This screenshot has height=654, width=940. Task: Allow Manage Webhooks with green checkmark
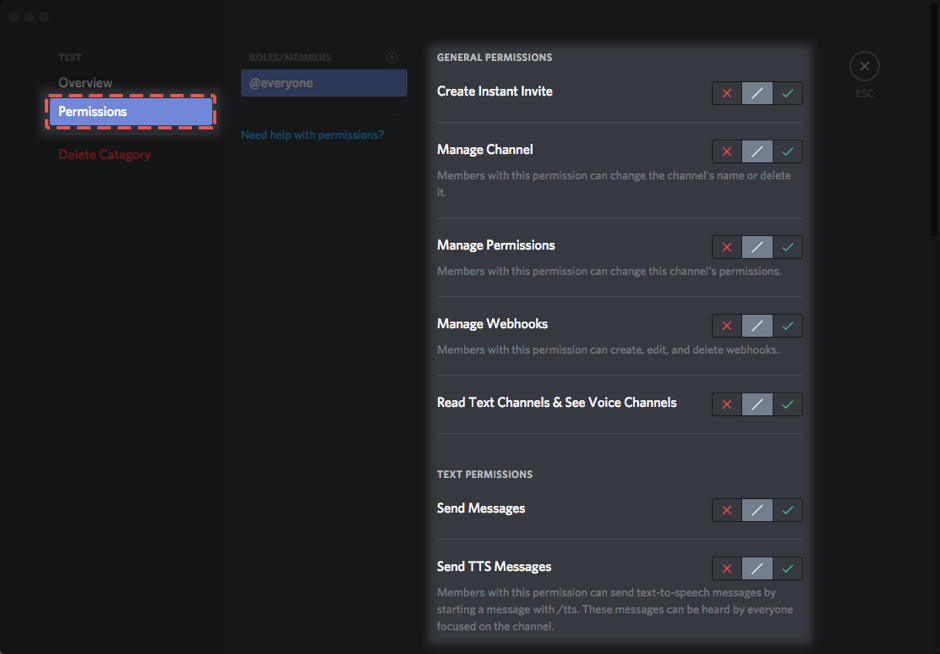[788, 325]
